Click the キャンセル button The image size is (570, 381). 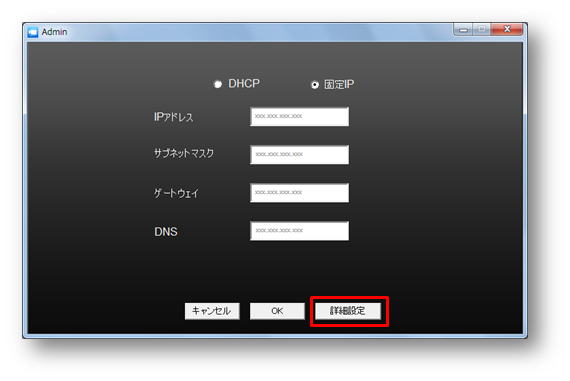[x=212, y=311]
